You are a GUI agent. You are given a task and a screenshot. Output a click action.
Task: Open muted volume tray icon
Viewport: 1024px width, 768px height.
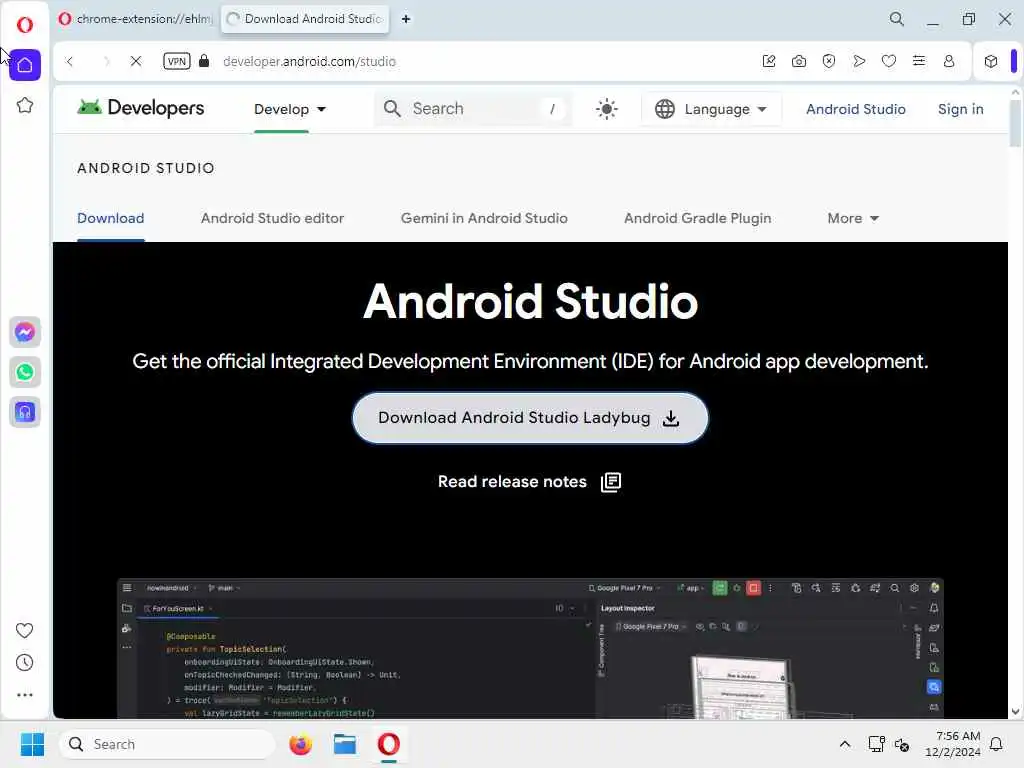902,744
